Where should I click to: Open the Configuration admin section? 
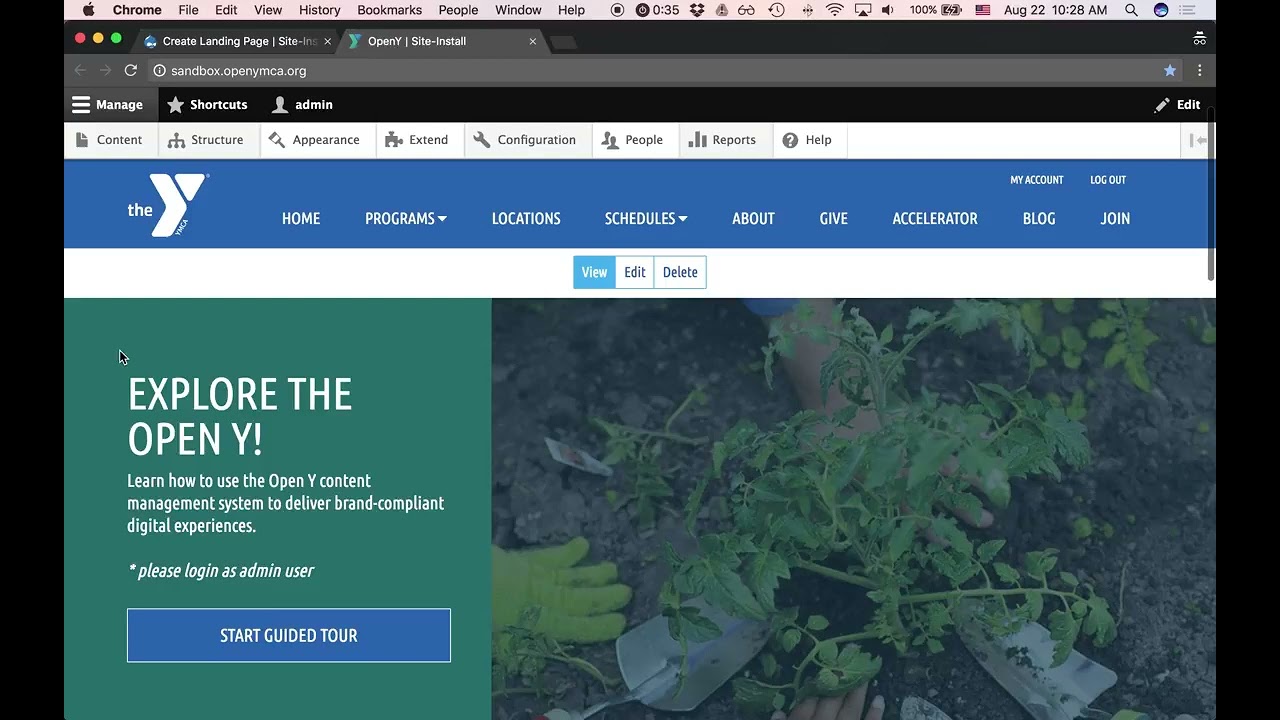(526, 140)
